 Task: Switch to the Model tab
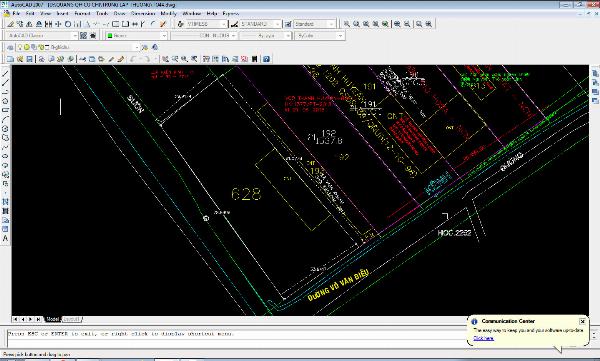pos(52,319)
